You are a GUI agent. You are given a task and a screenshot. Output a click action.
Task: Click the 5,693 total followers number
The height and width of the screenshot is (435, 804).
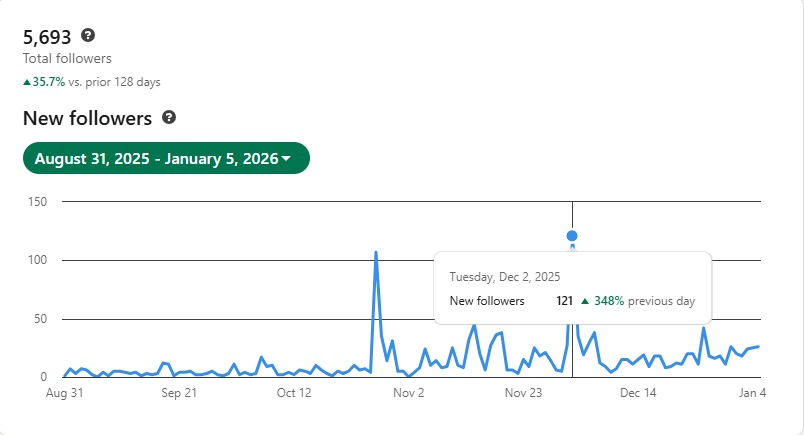(47, 37)
